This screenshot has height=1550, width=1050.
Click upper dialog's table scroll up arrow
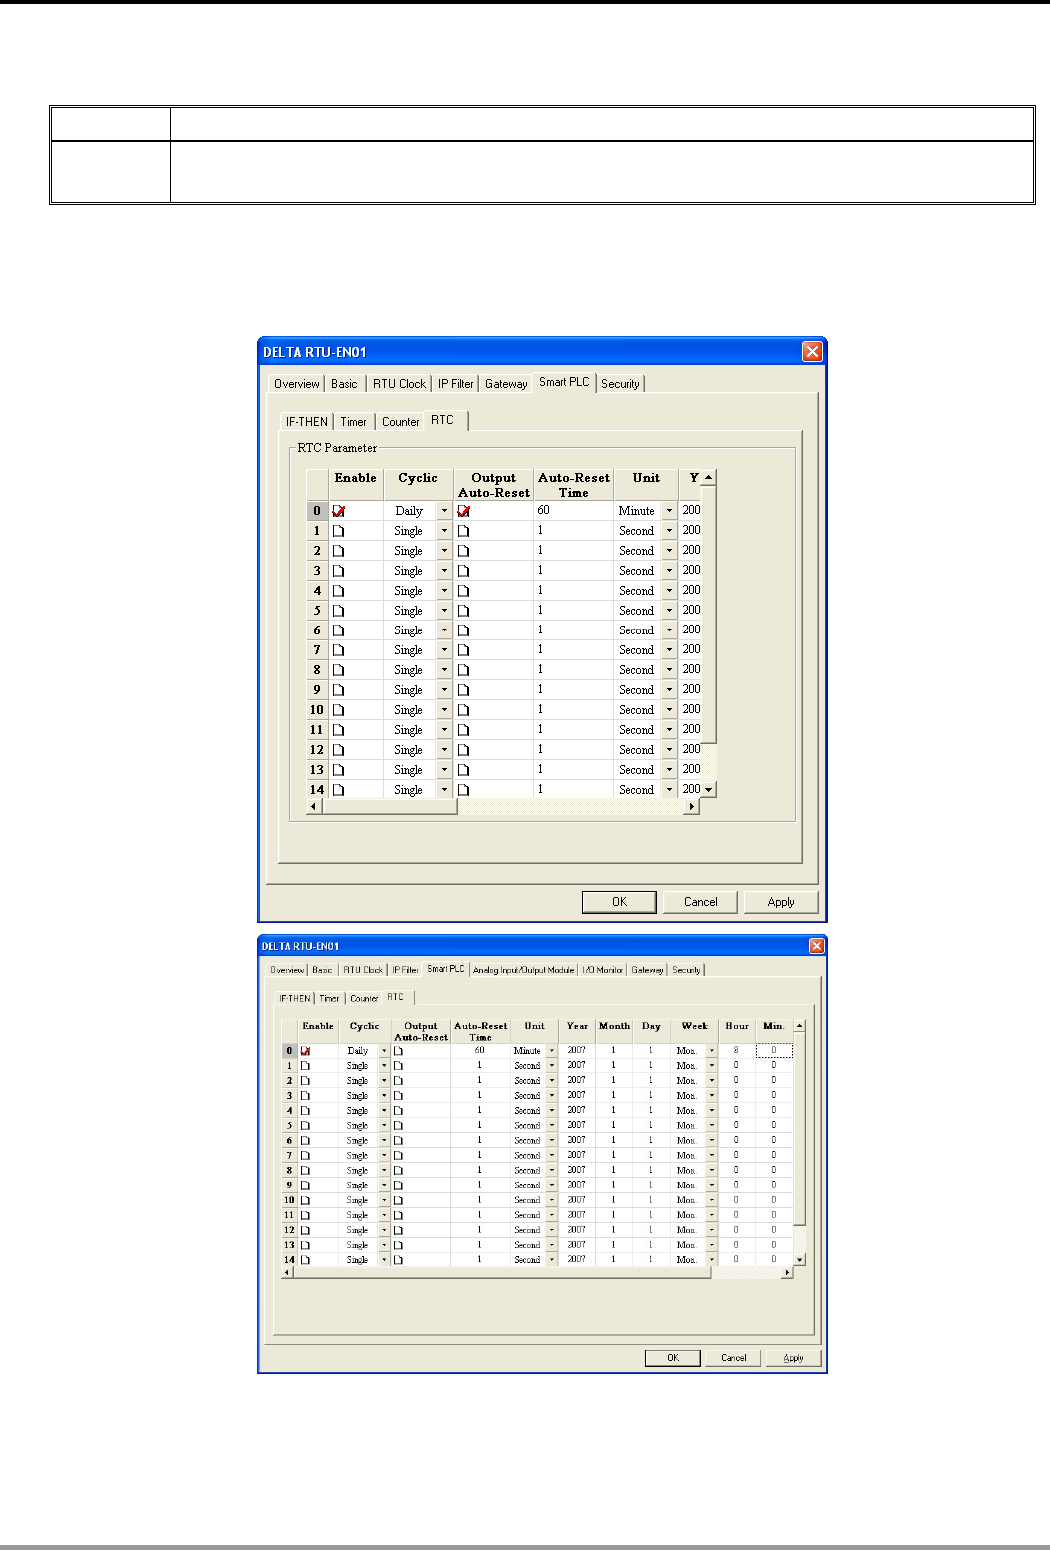[x=709, y=478]
